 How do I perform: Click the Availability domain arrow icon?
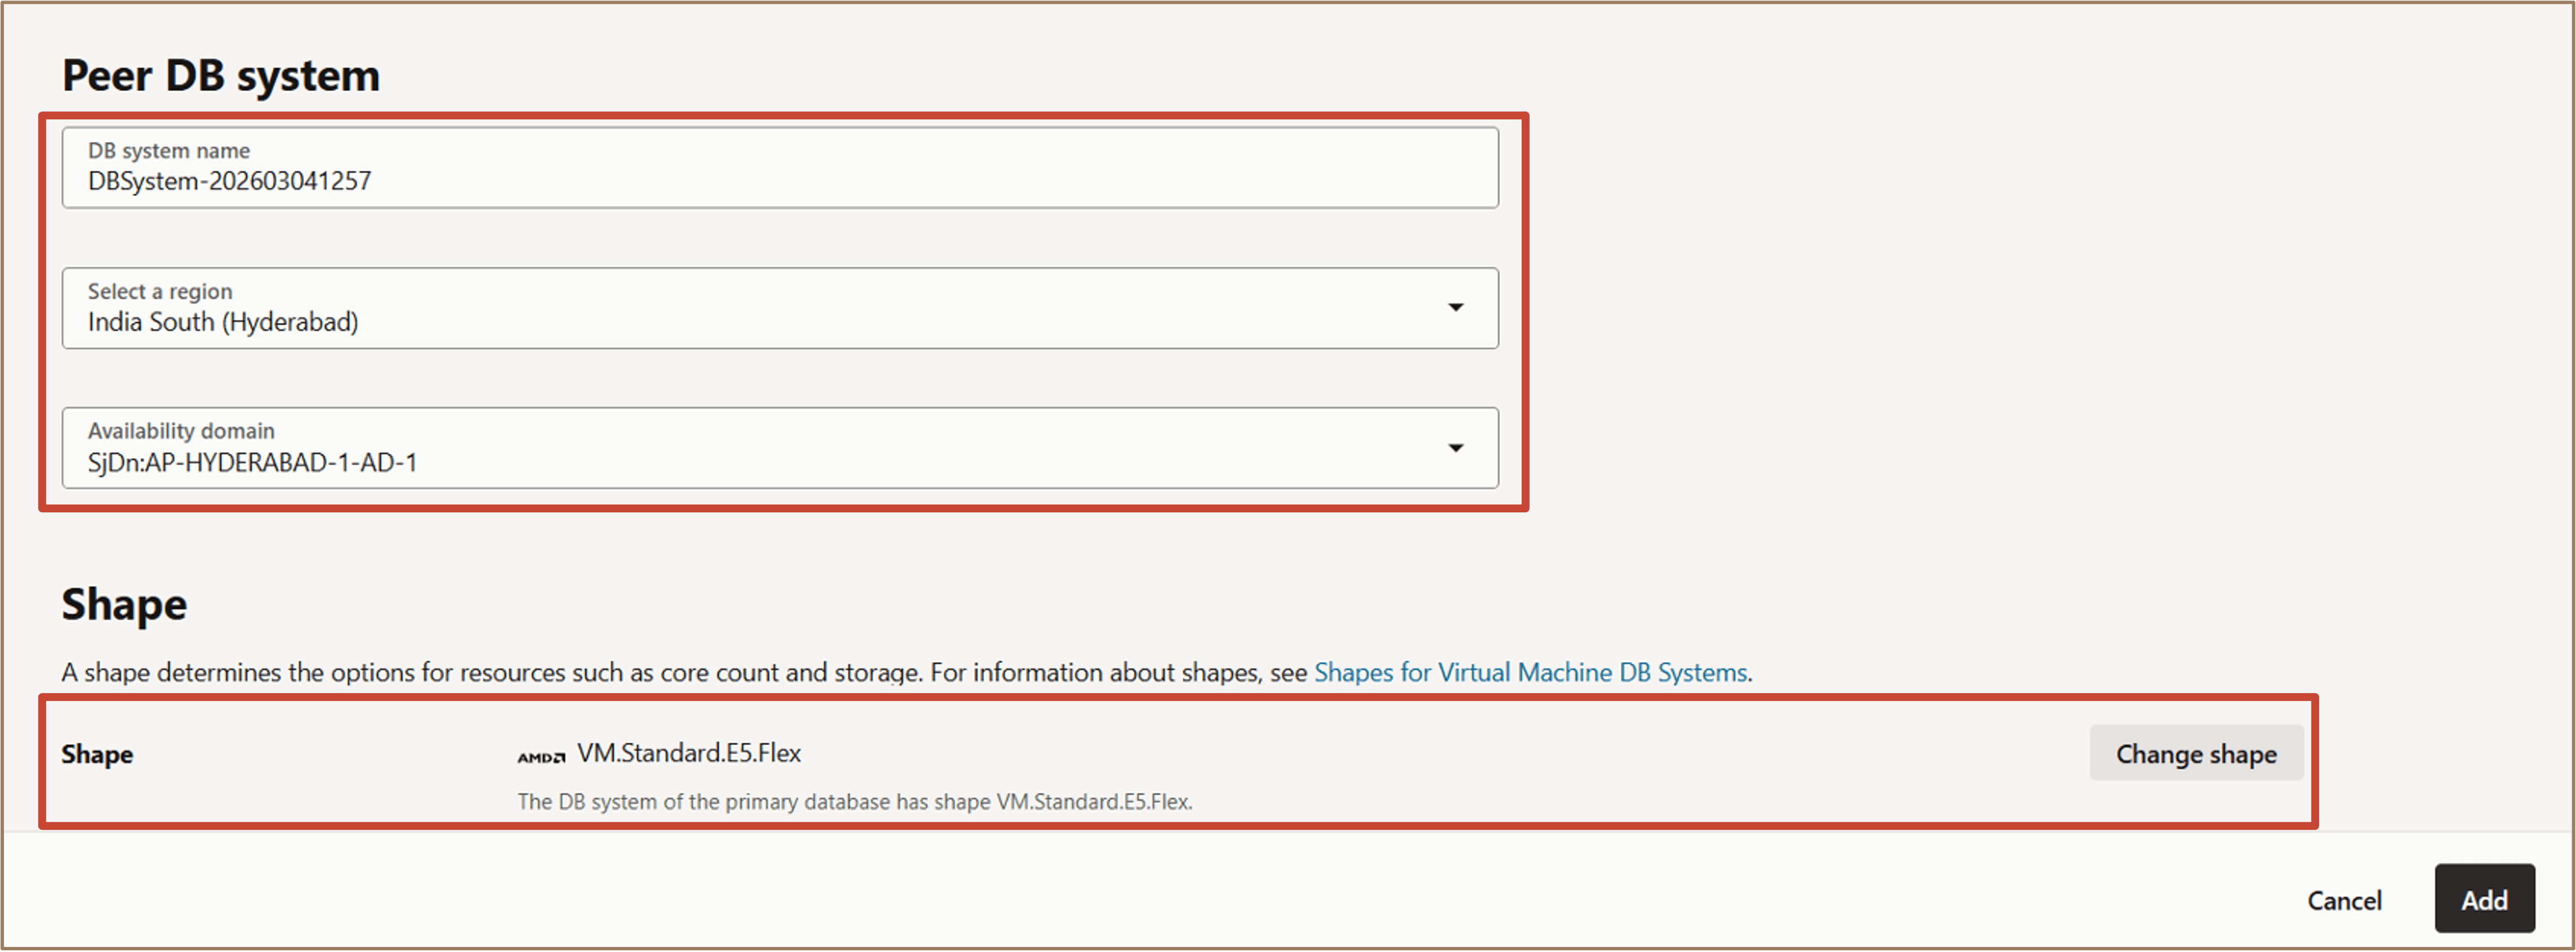click(x=1455, y=448)
